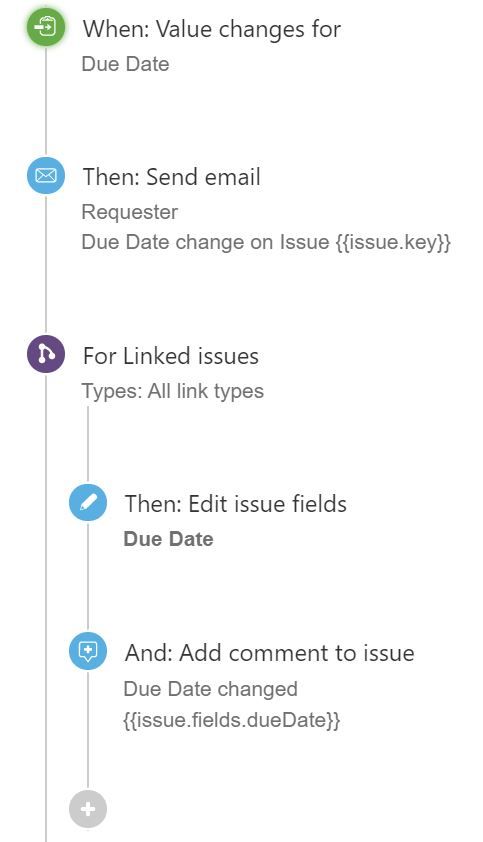Click the 'Requester' recipient text
Screen dimensions: 483x842
point(129,212)
